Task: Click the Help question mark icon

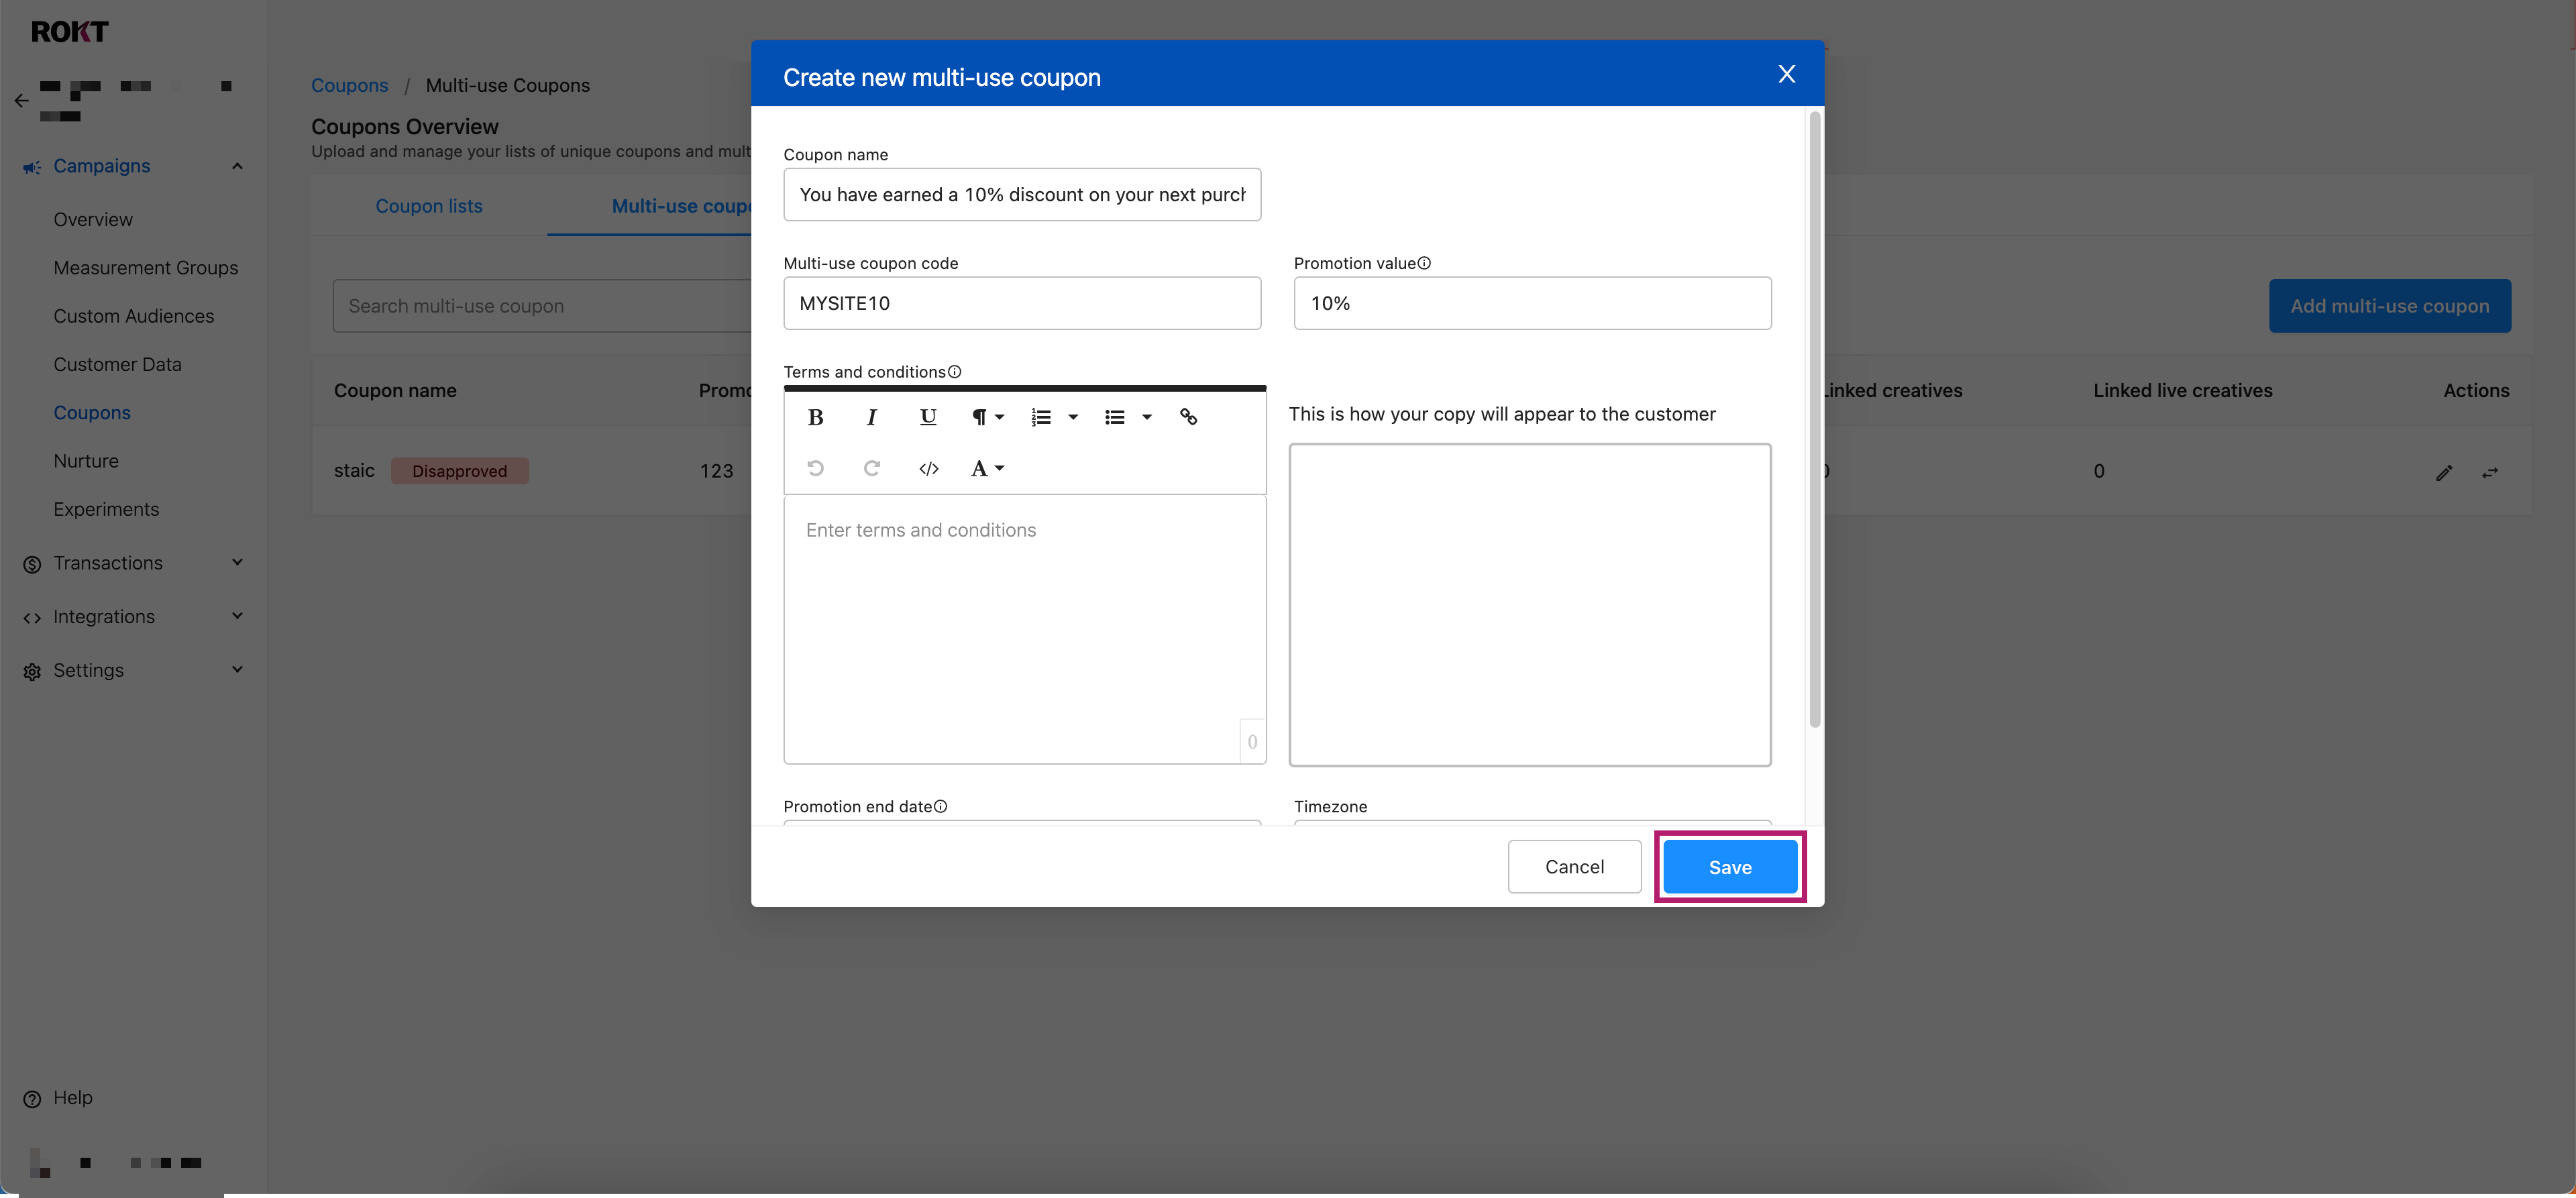Action: pos(32,1099)
